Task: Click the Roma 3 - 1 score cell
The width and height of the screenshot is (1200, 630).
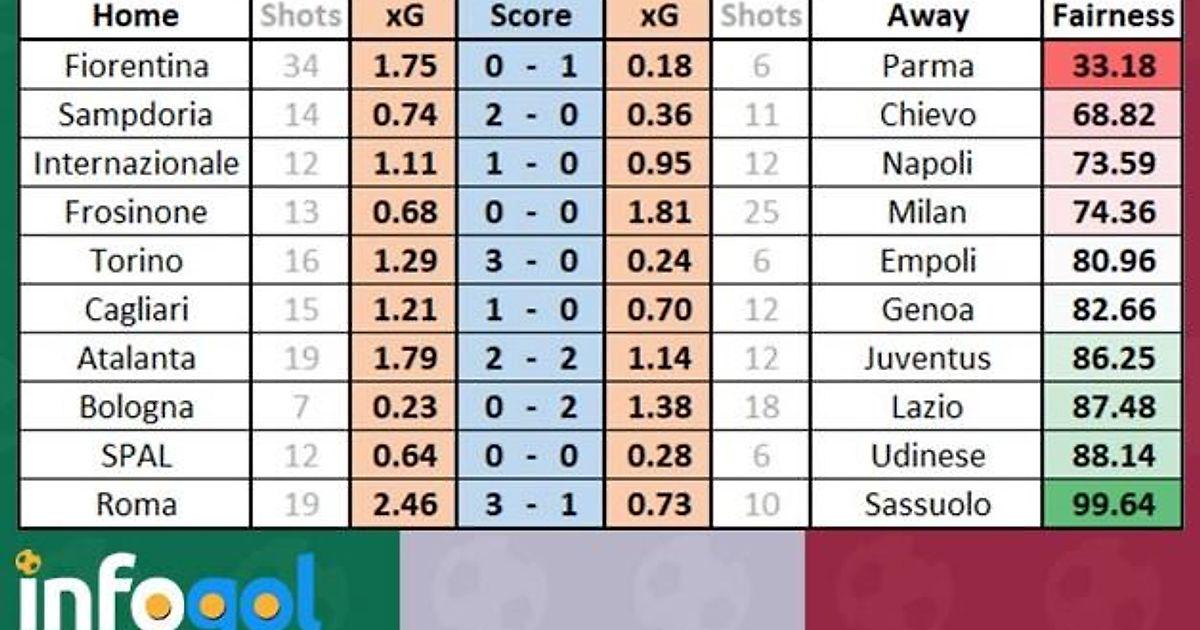Action: 531,505
